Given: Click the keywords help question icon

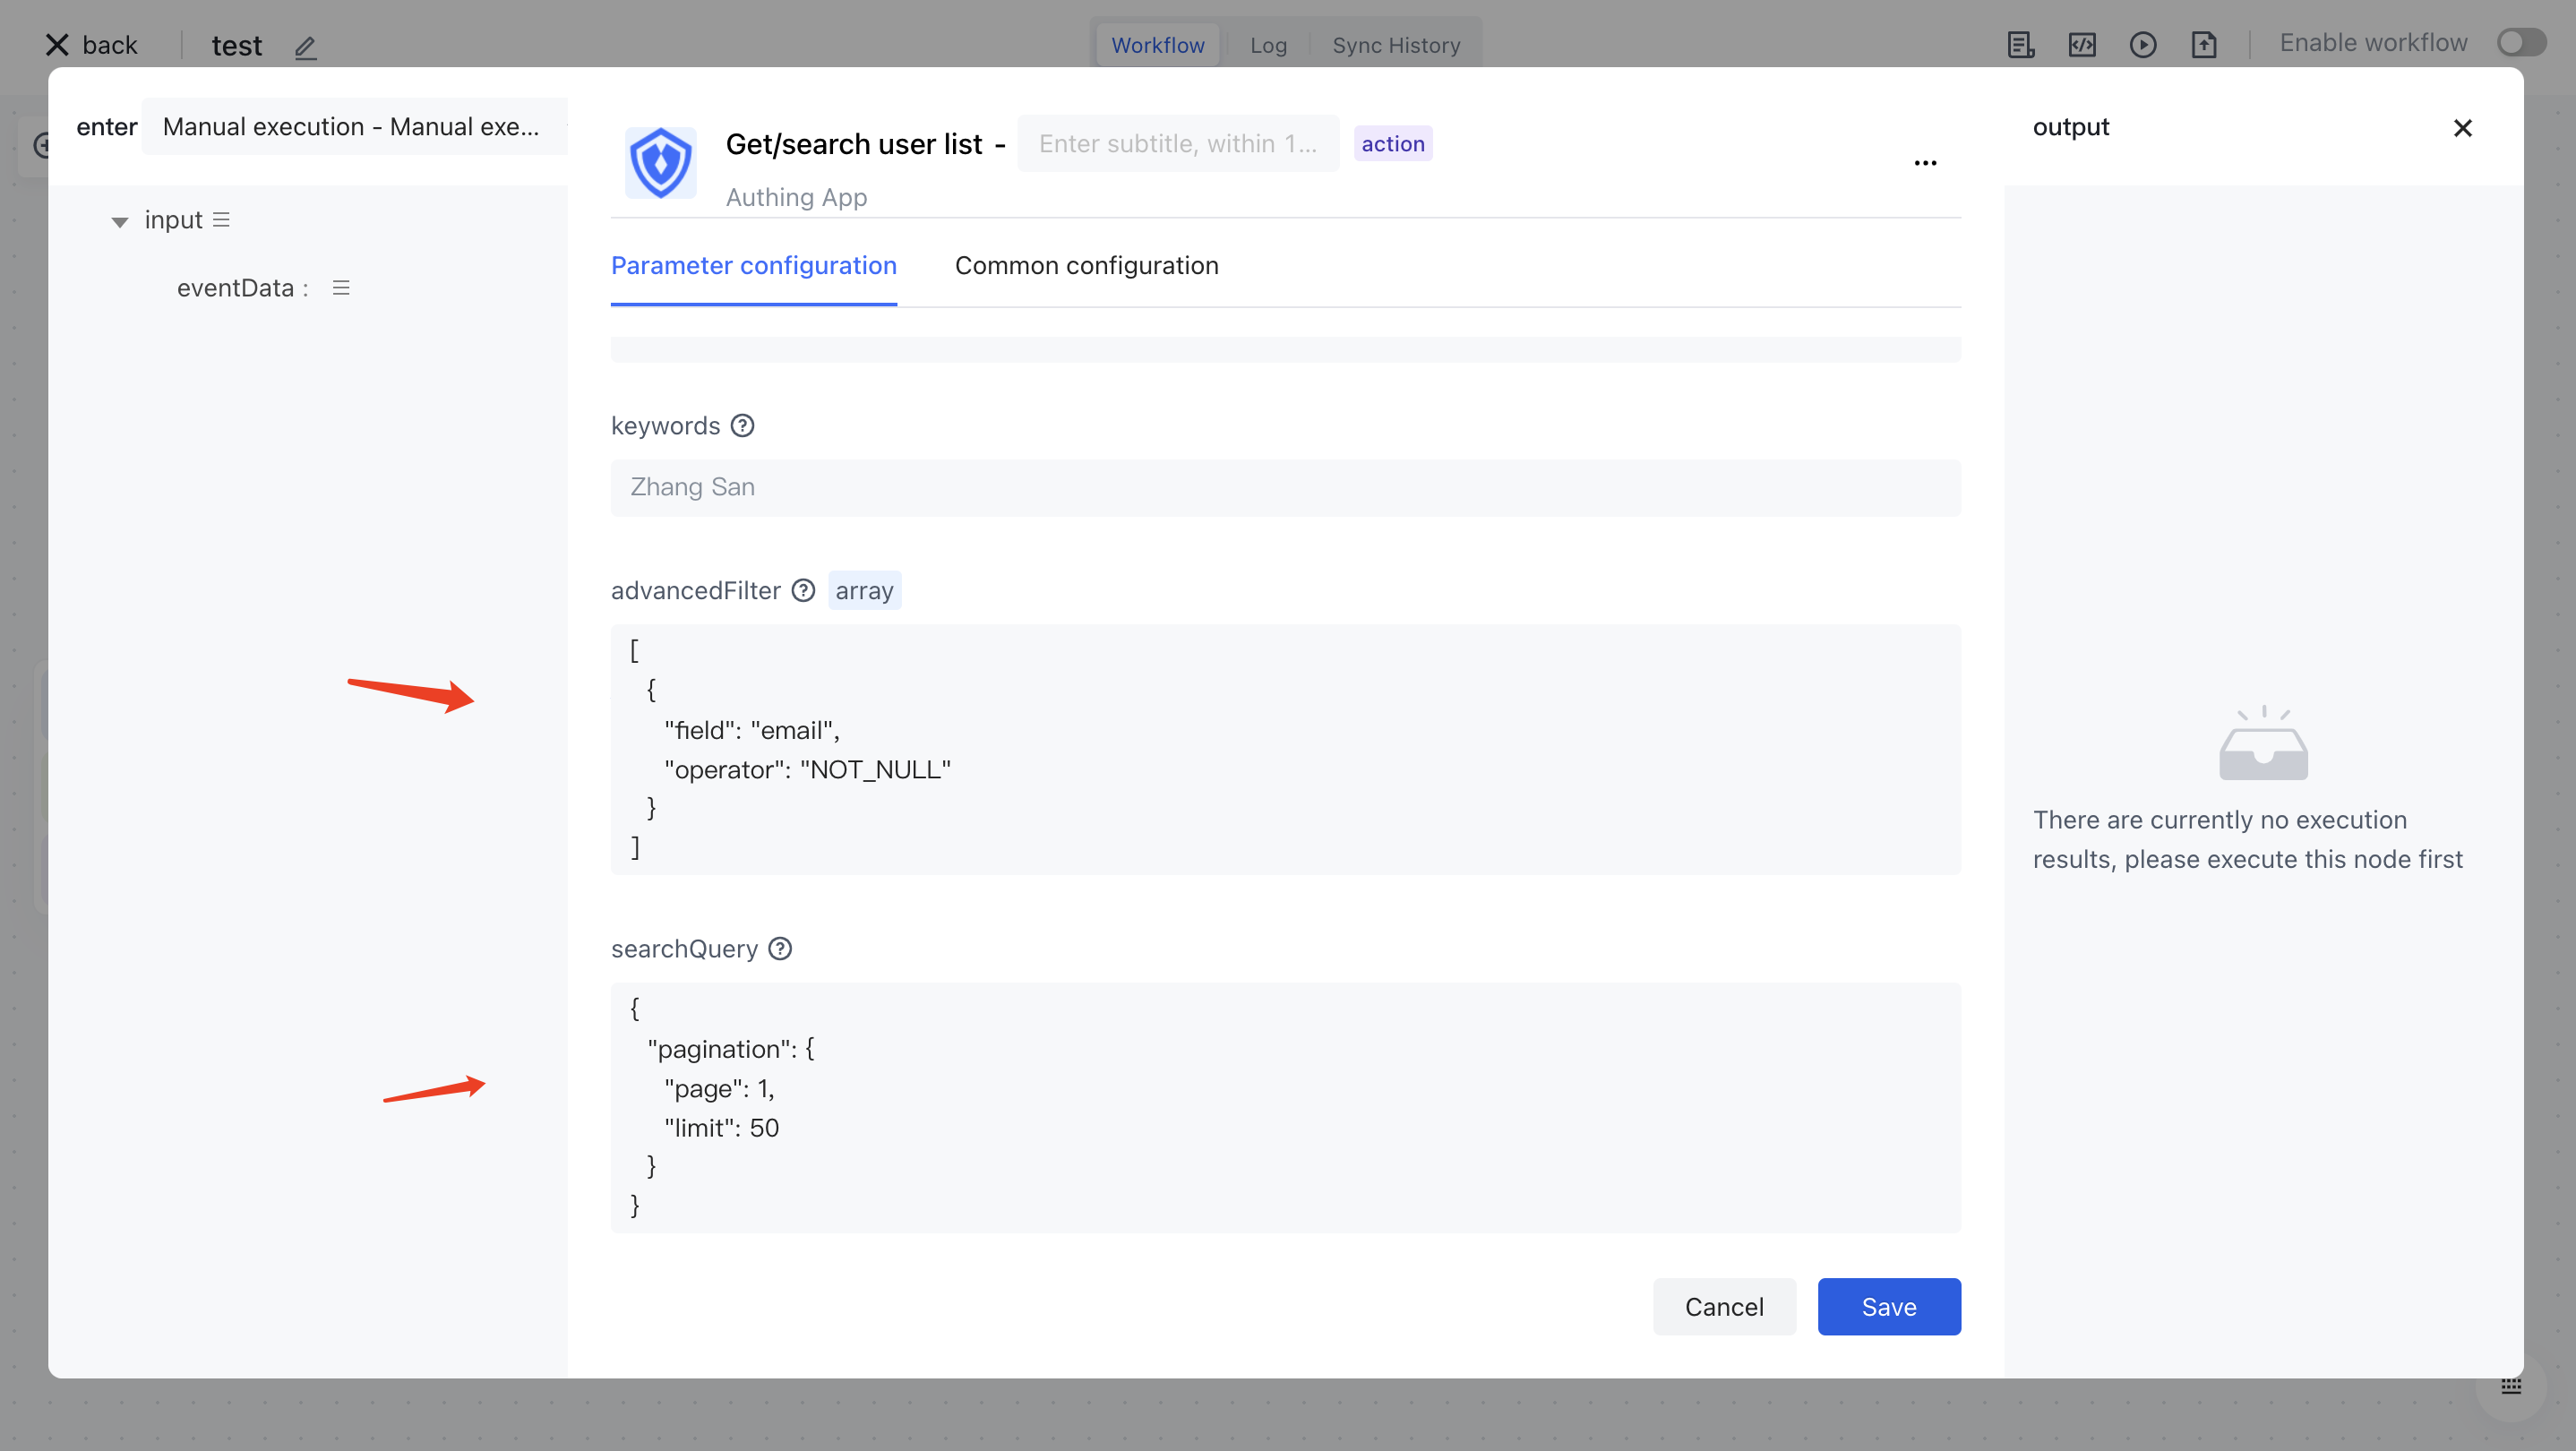Looking at the screenshot, I should [x=742, y=426].
